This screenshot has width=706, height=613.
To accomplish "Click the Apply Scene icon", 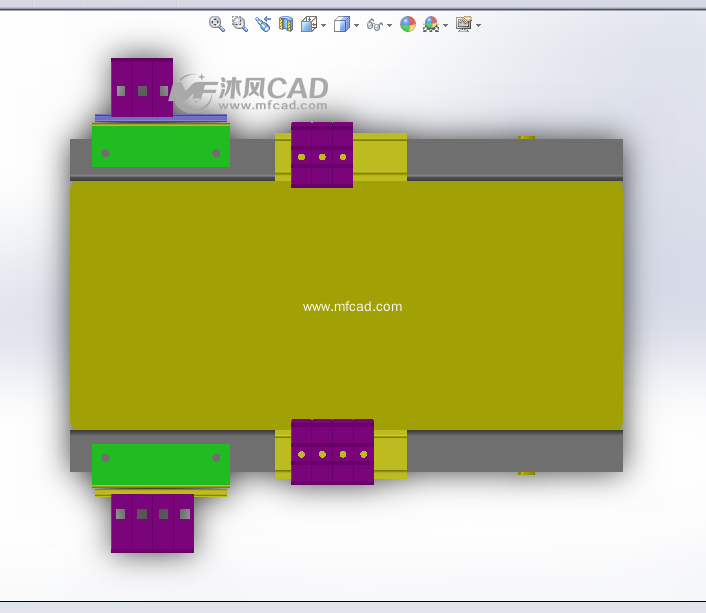I will [431, 24].
